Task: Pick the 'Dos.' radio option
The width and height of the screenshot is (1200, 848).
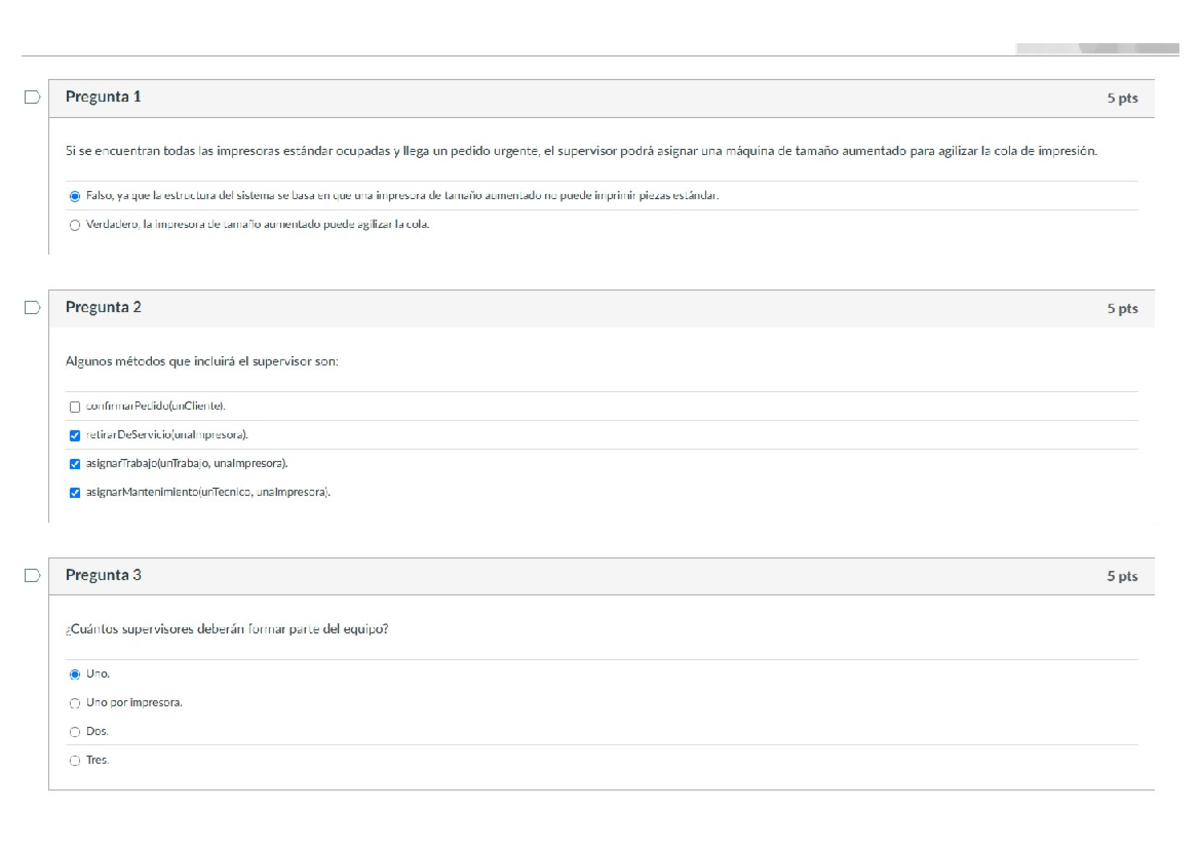Action: 75,732
